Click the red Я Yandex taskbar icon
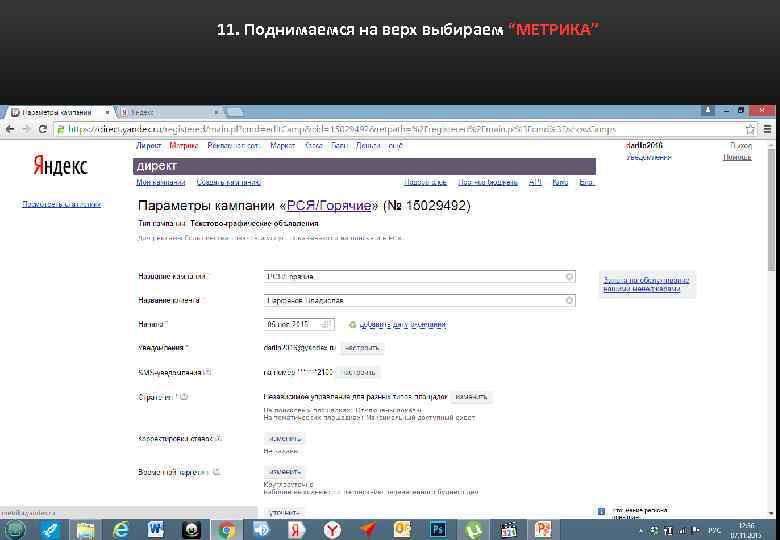 click(x=296, y=530)
